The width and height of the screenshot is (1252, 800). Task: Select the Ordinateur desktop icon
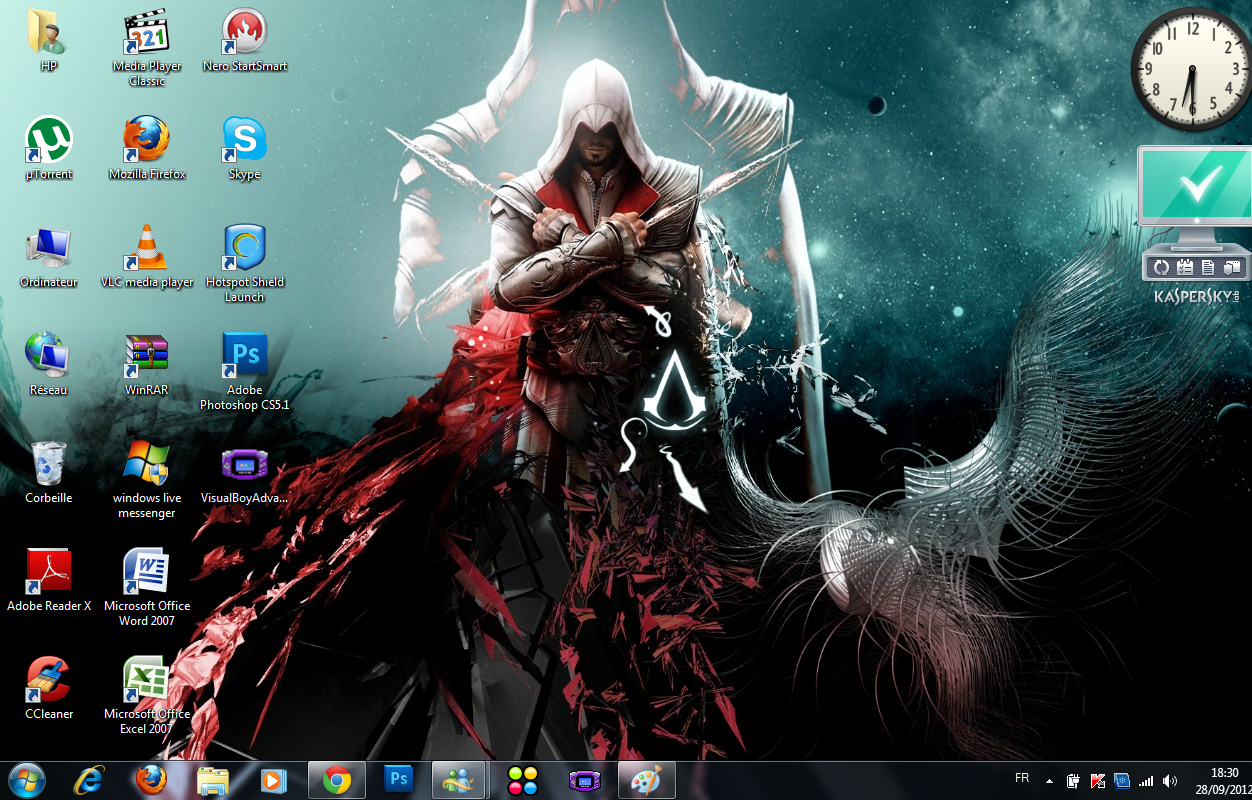(48, 257)
